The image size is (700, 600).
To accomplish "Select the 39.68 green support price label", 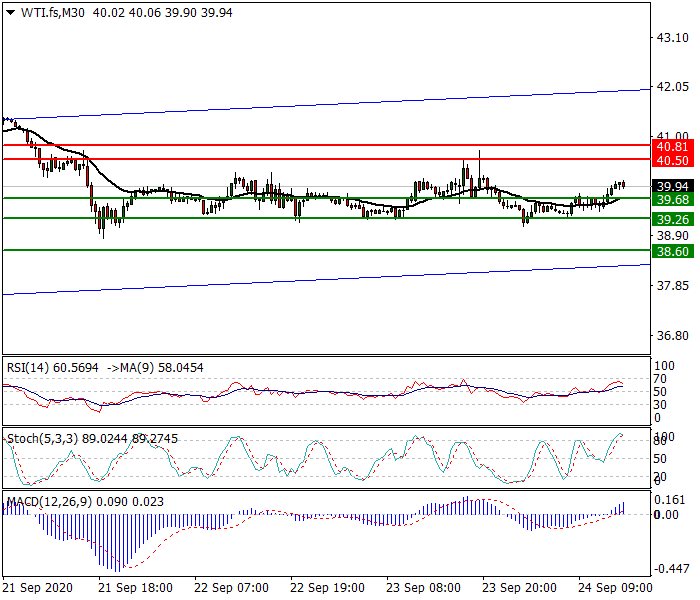I will (673, 200).
